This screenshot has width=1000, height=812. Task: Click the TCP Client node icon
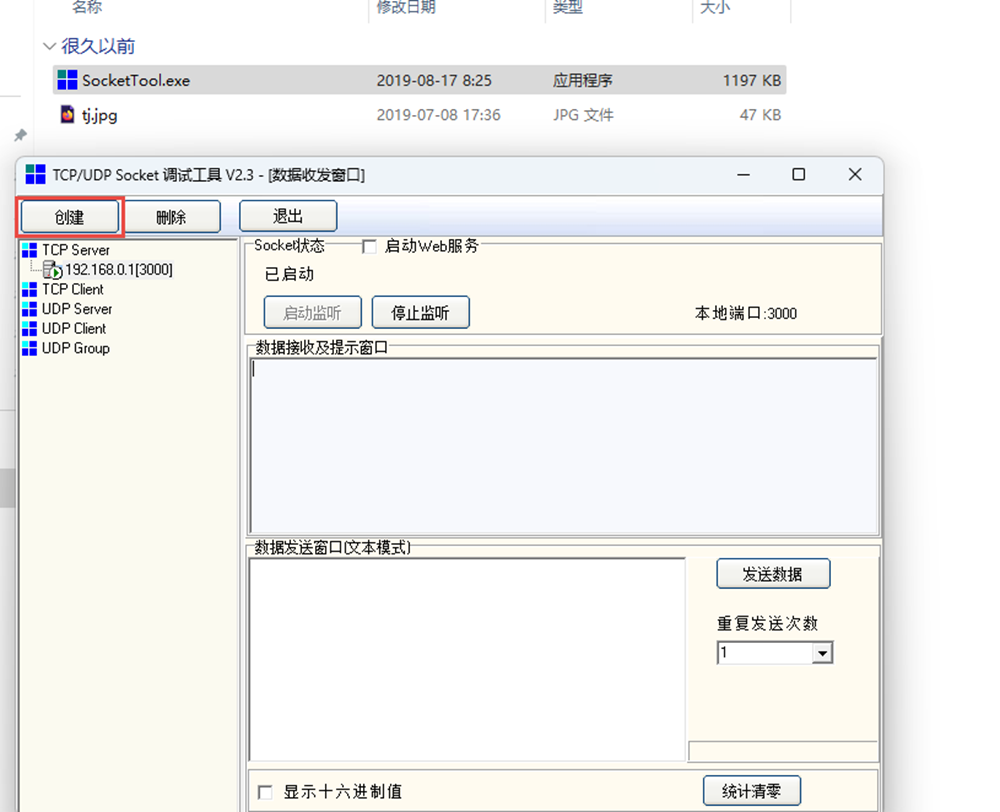point(29,289)
